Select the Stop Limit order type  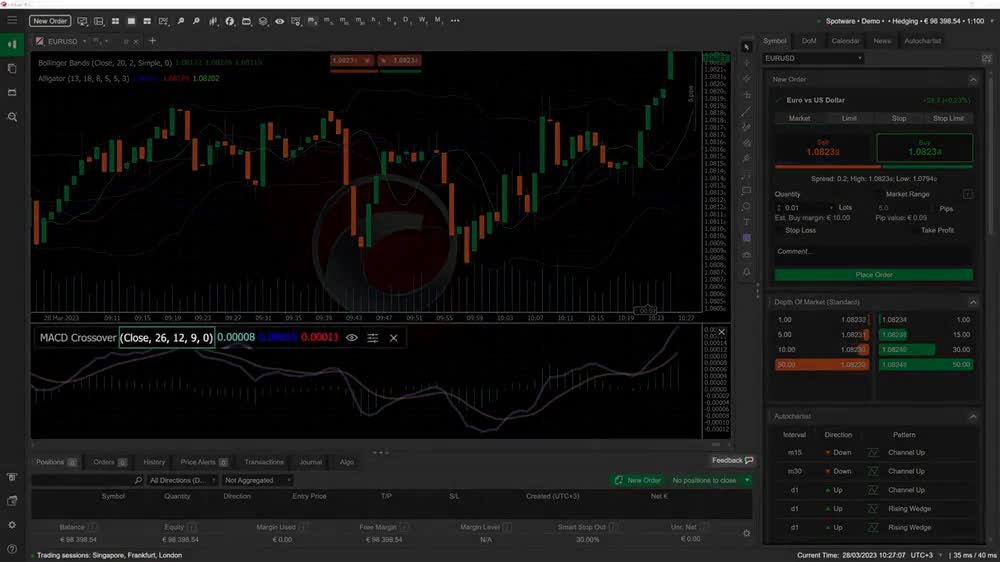click(x=948, y=118)
